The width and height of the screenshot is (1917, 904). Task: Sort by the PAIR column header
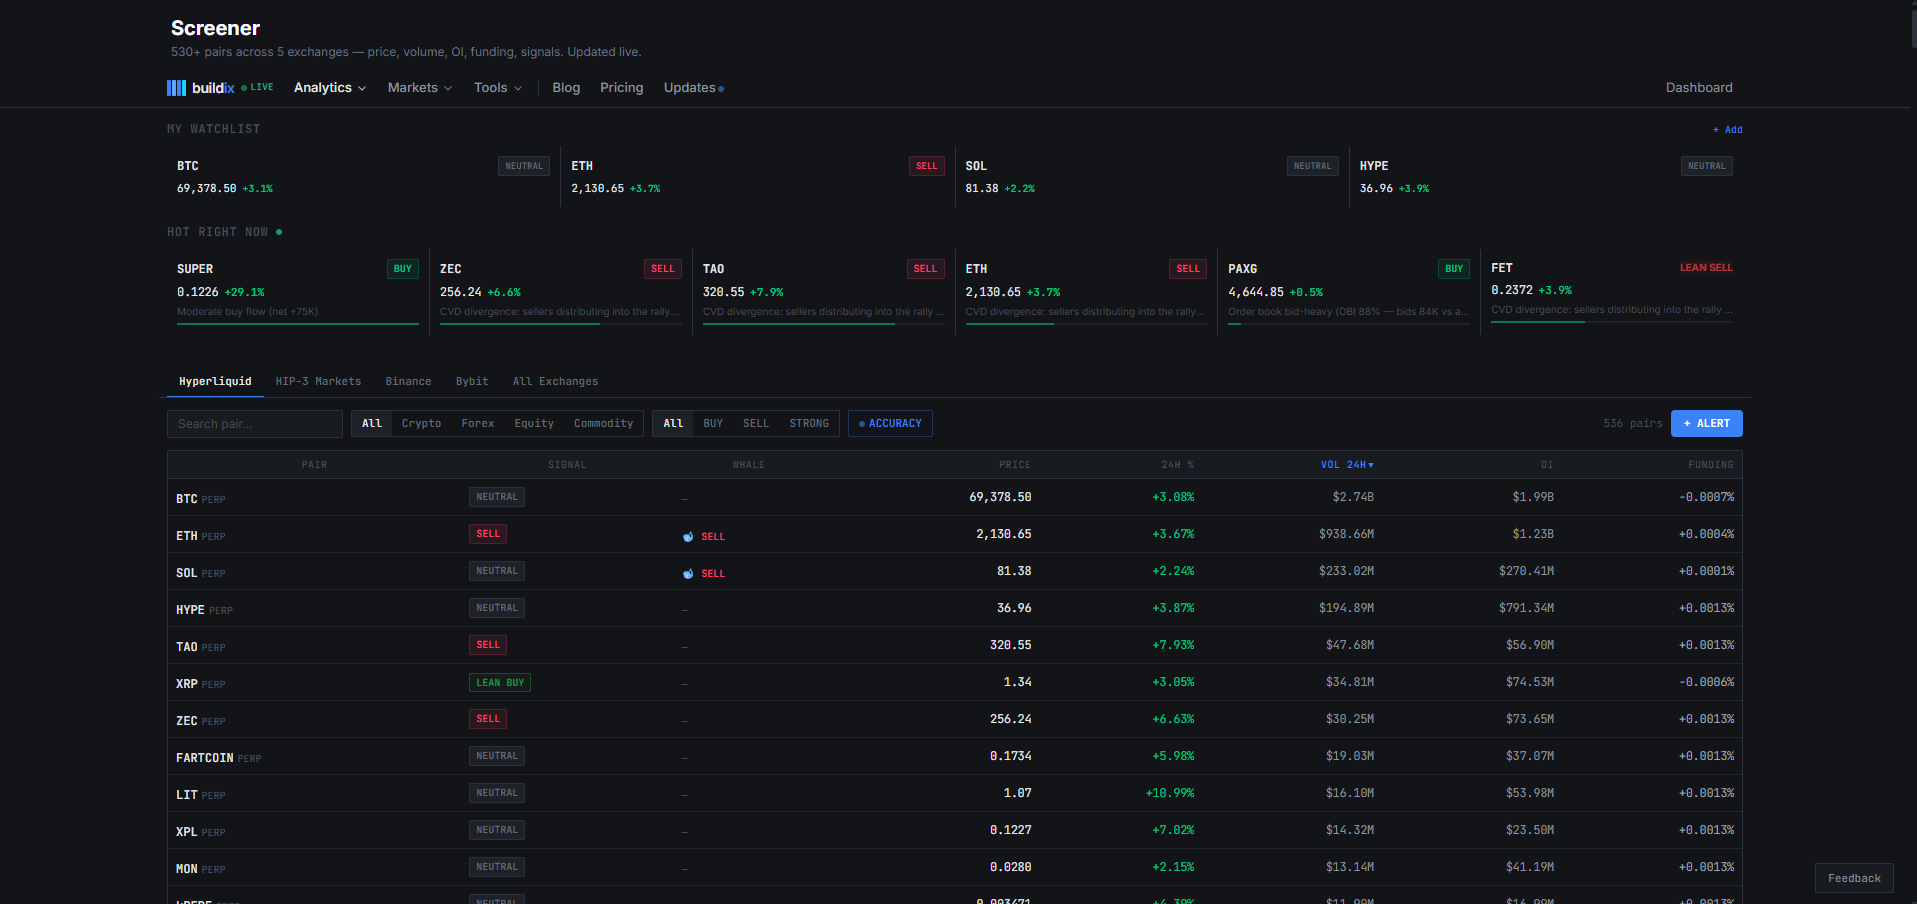[x=314, y=465]
